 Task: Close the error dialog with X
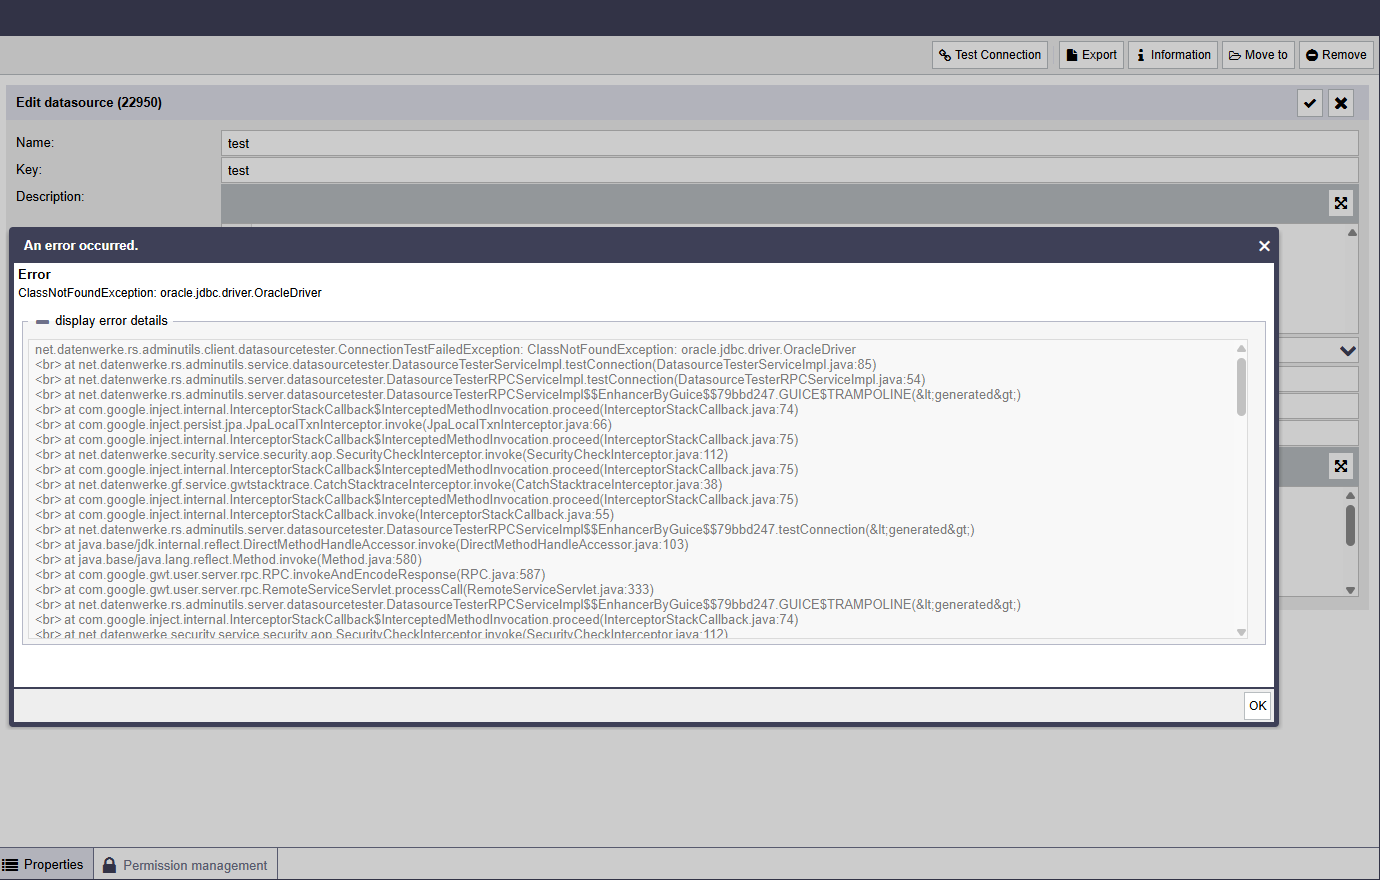(1264, 246)
